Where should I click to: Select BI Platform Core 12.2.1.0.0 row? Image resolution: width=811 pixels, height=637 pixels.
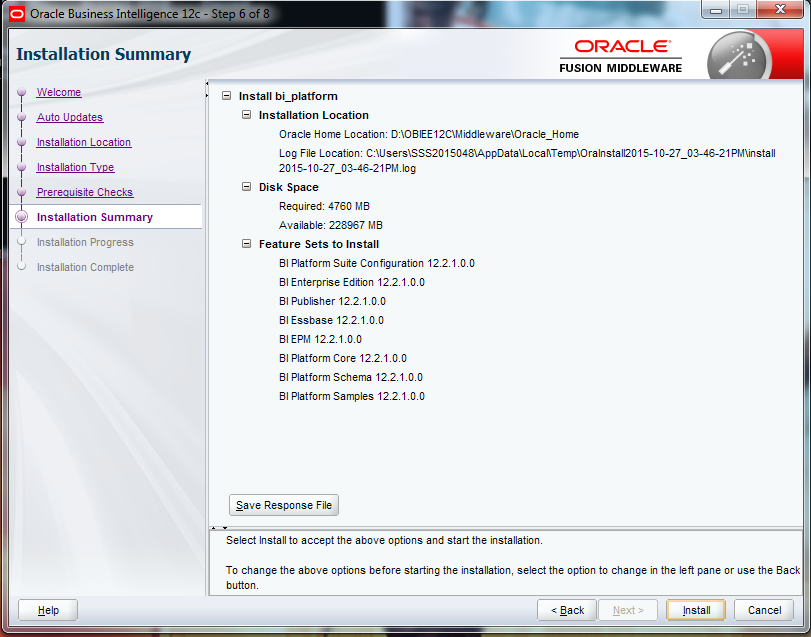[x=343, y=358]
